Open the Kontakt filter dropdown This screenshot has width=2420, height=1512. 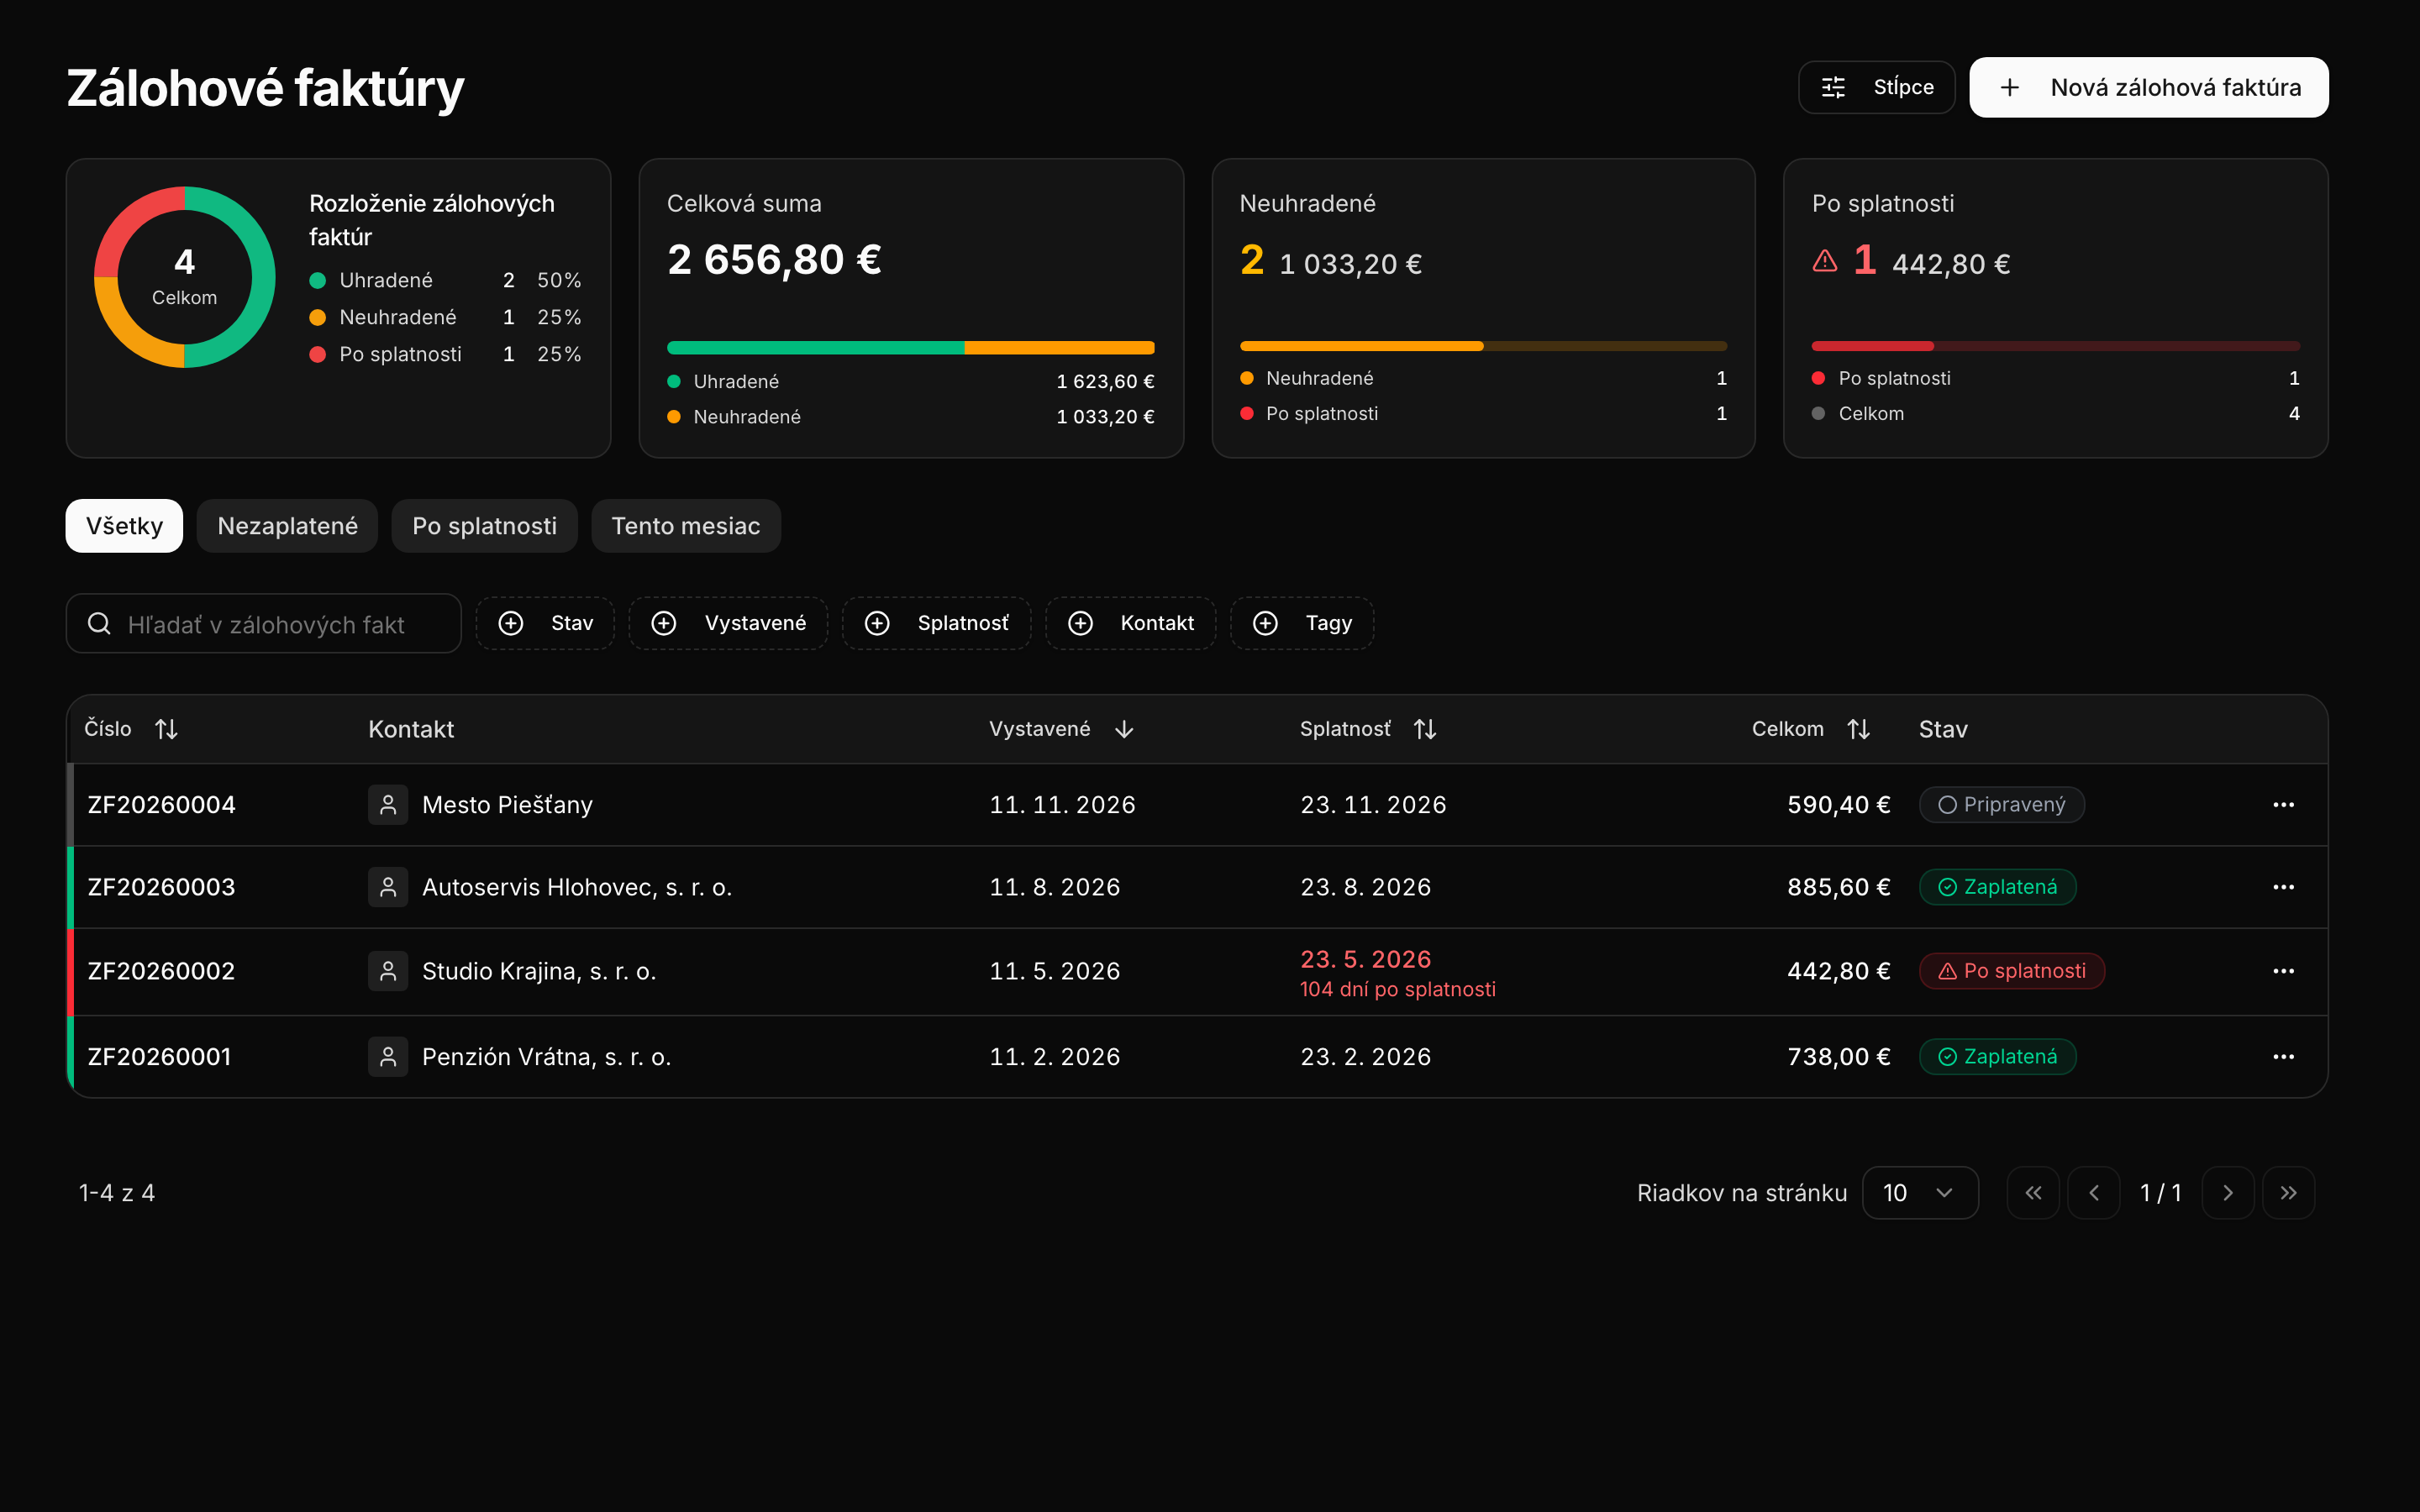coord(1130,623)
